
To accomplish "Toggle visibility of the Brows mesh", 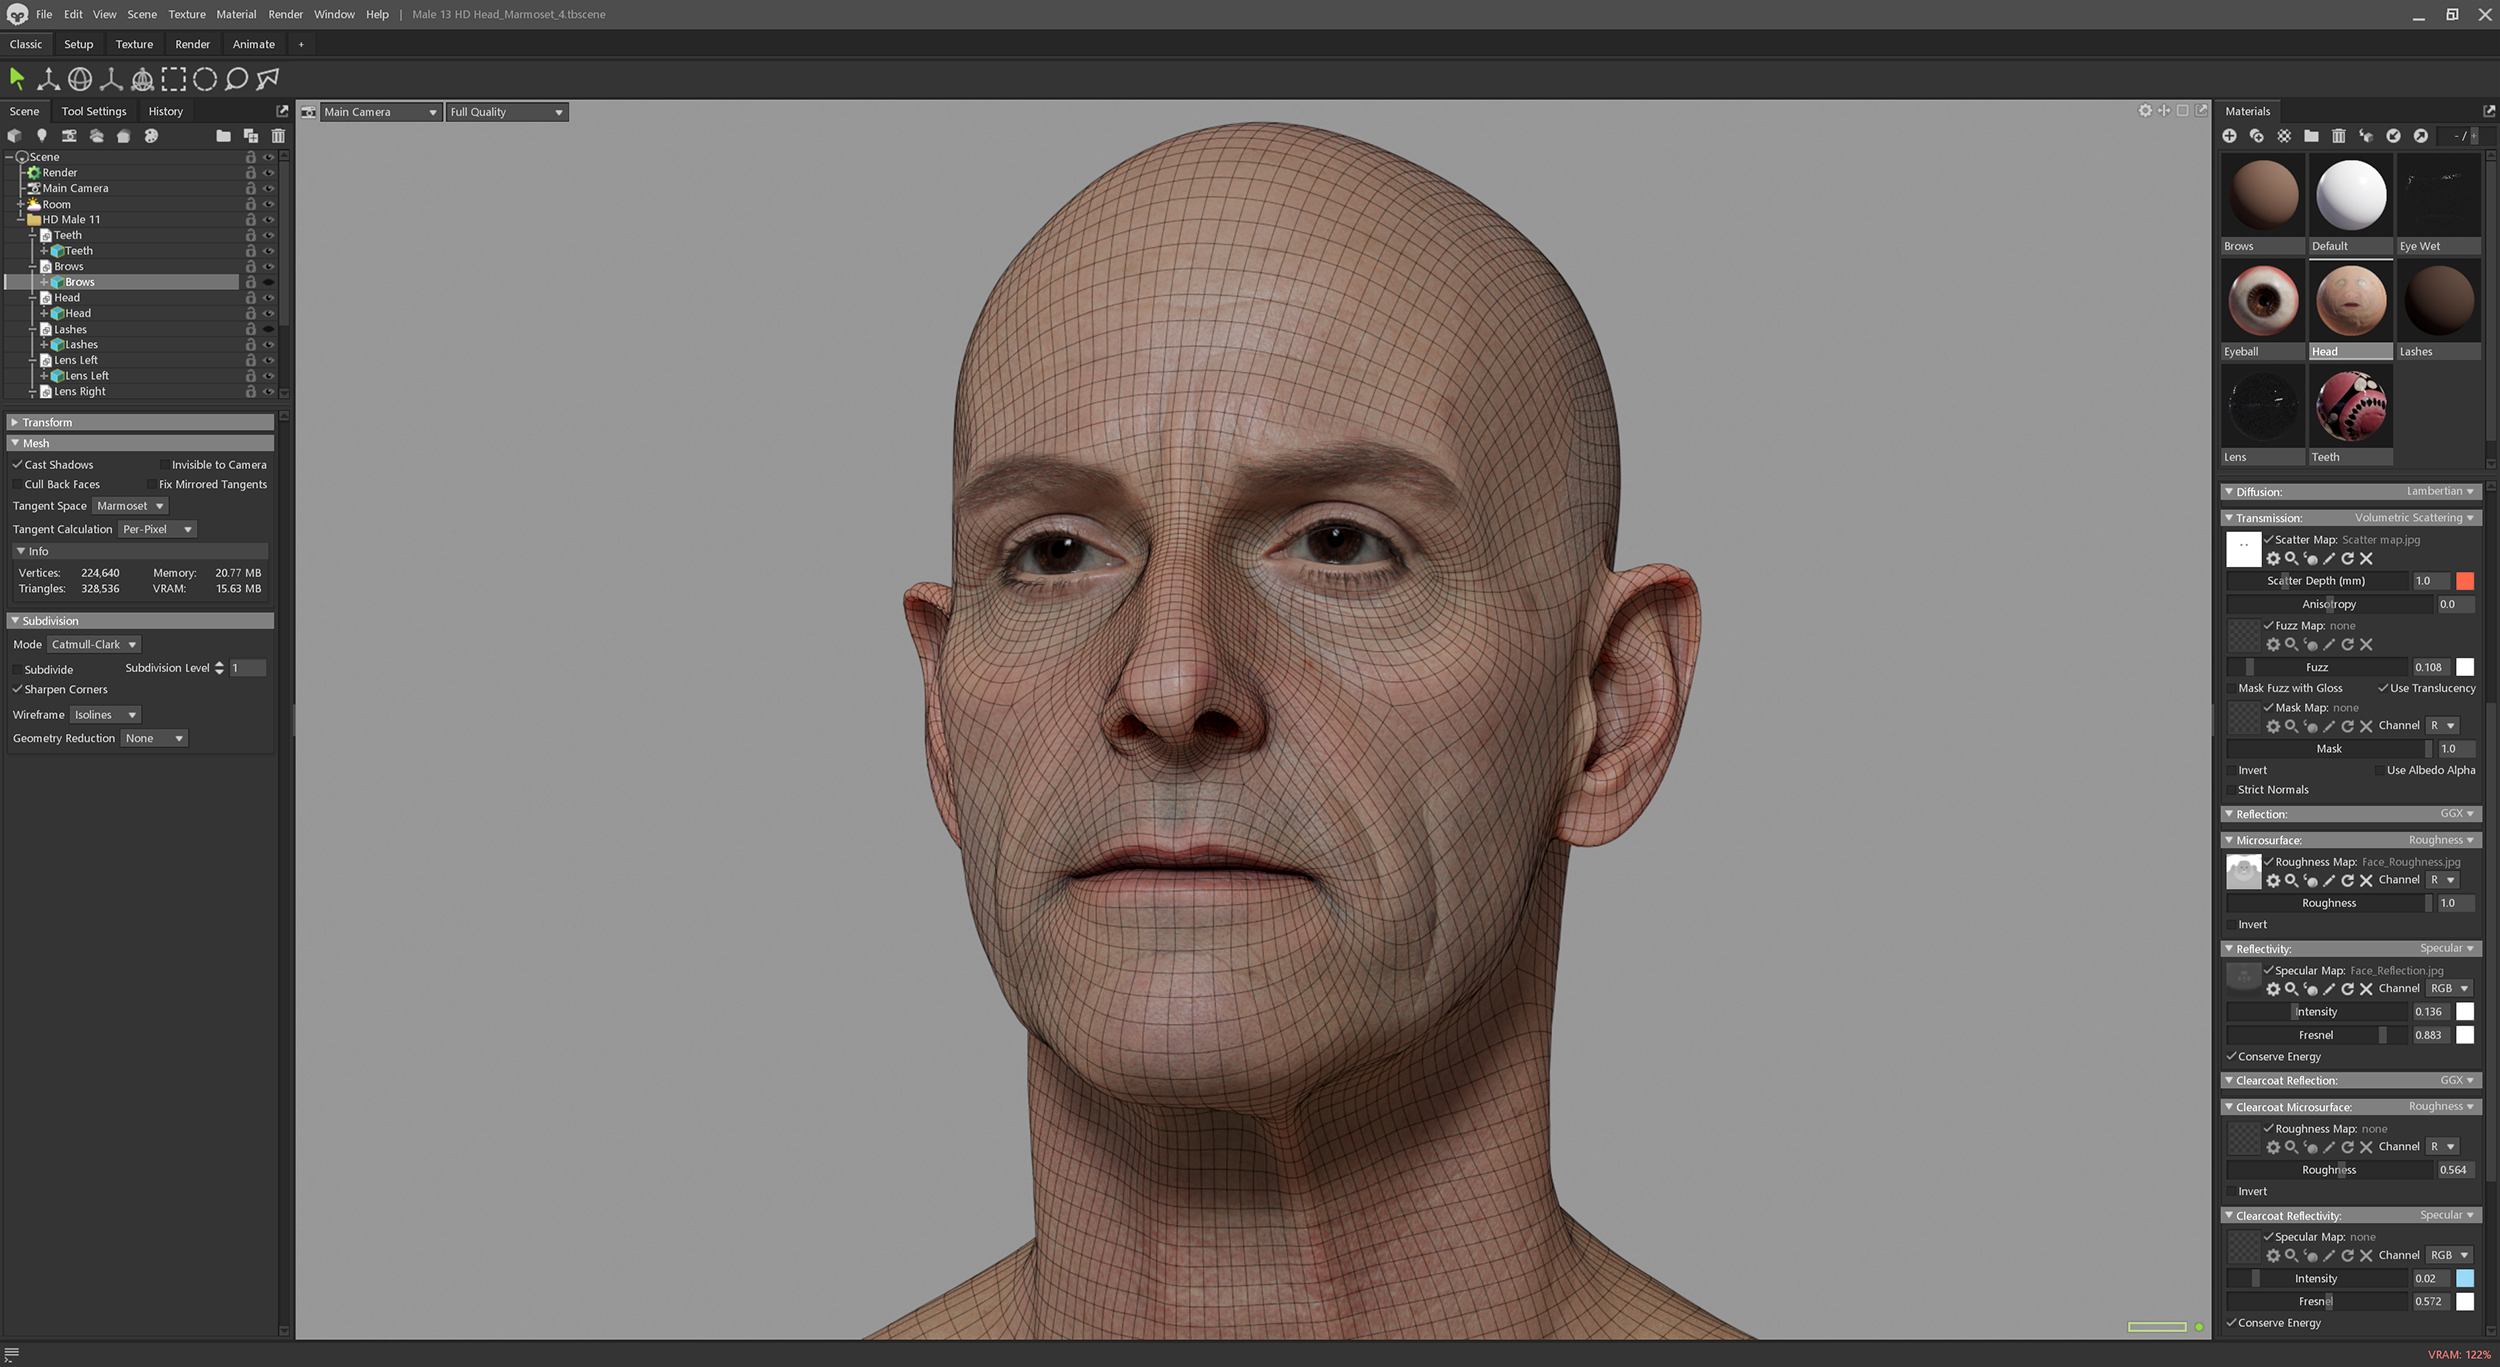I will click(x=268, y=282).
